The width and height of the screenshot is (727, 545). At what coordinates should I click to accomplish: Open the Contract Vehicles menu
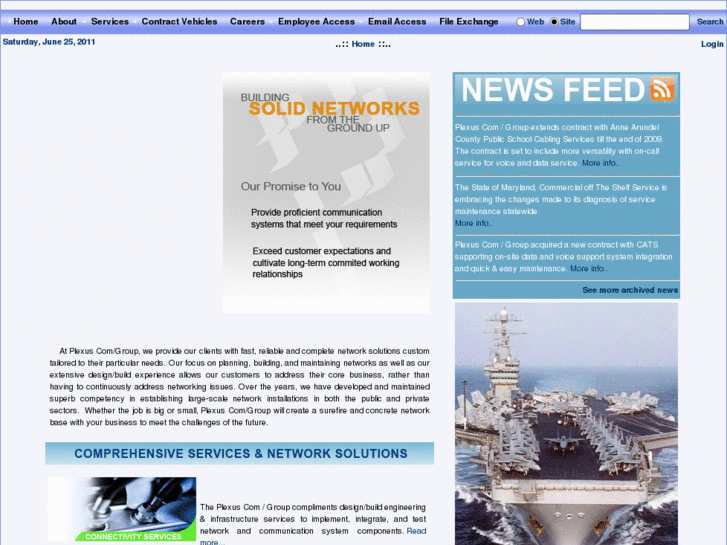coord(179,21)
